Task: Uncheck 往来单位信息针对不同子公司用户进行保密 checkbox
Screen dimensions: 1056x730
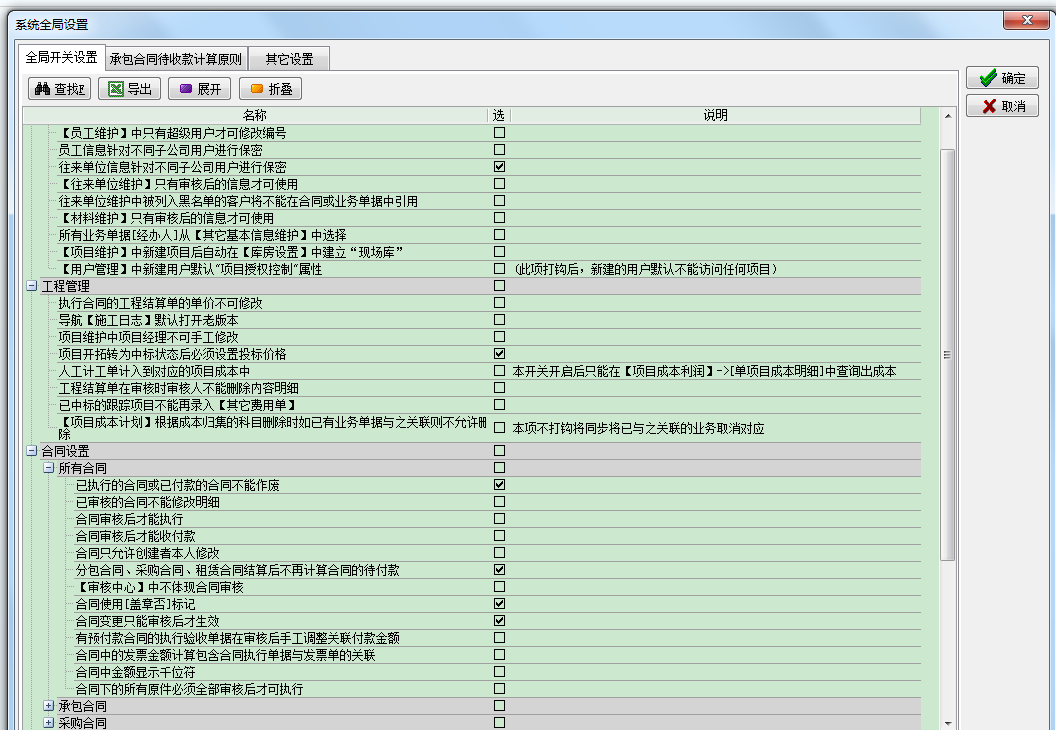Action: point(499,166)
